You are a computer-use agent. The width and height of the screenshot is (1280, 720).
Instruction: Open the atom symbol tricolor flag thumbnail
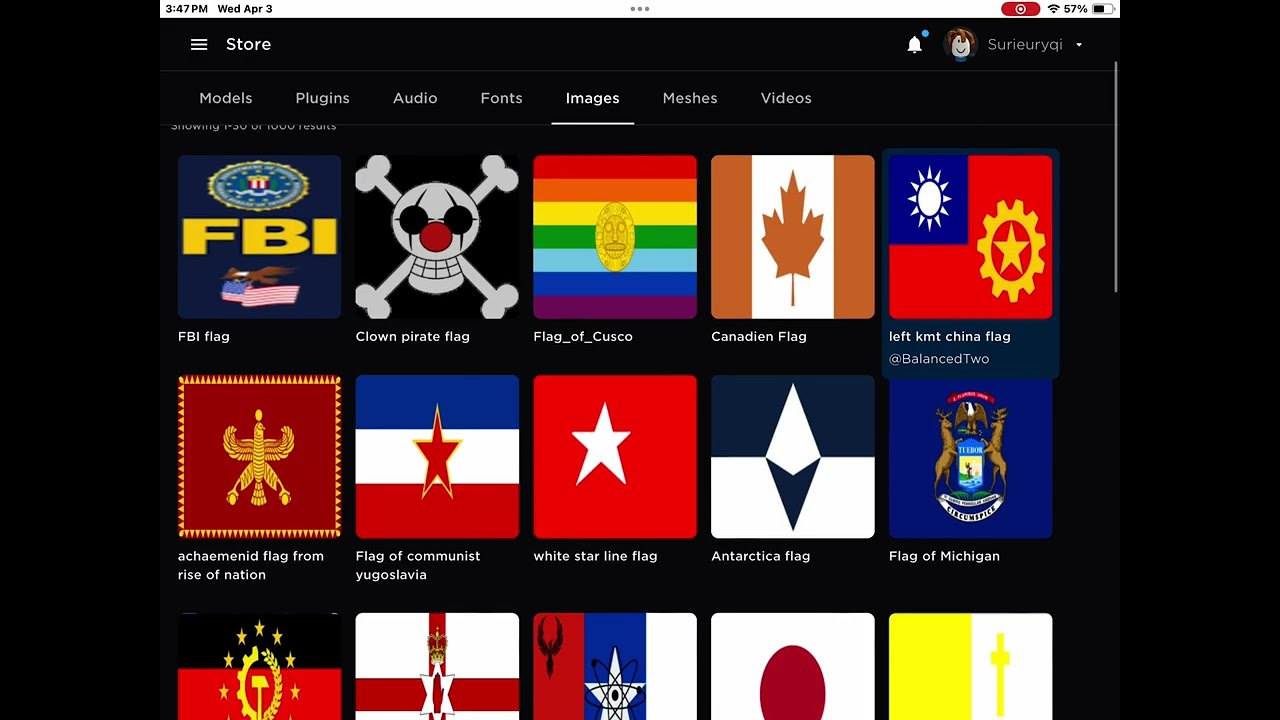click(x=615, y=666)
